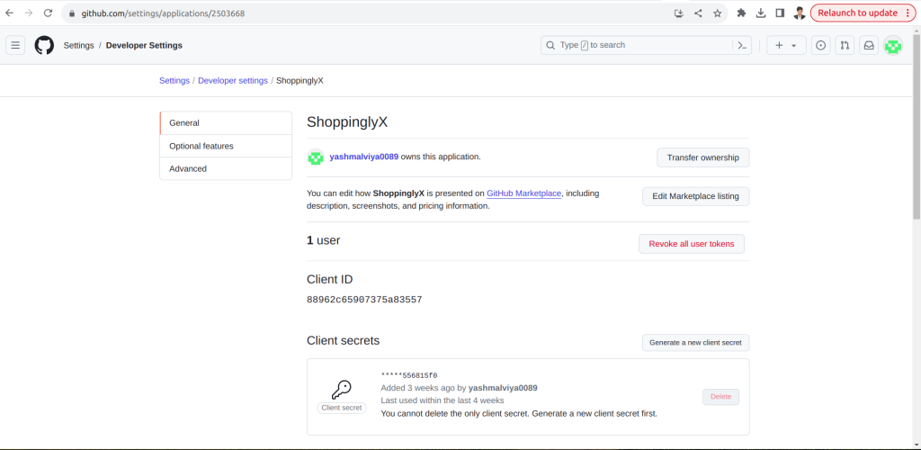Reload the page using browser refresh icon

48,13
